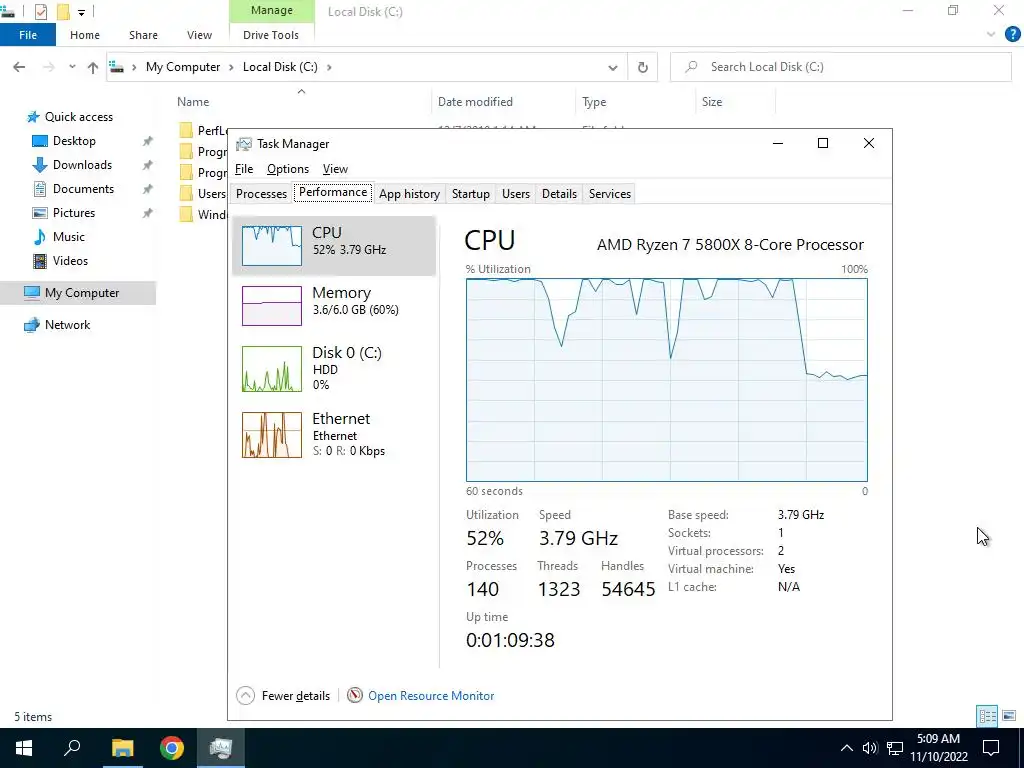Viewport: 1024px width, 768px height.
Task: Expand the address bar history dropdown
Action: [613, 67]
